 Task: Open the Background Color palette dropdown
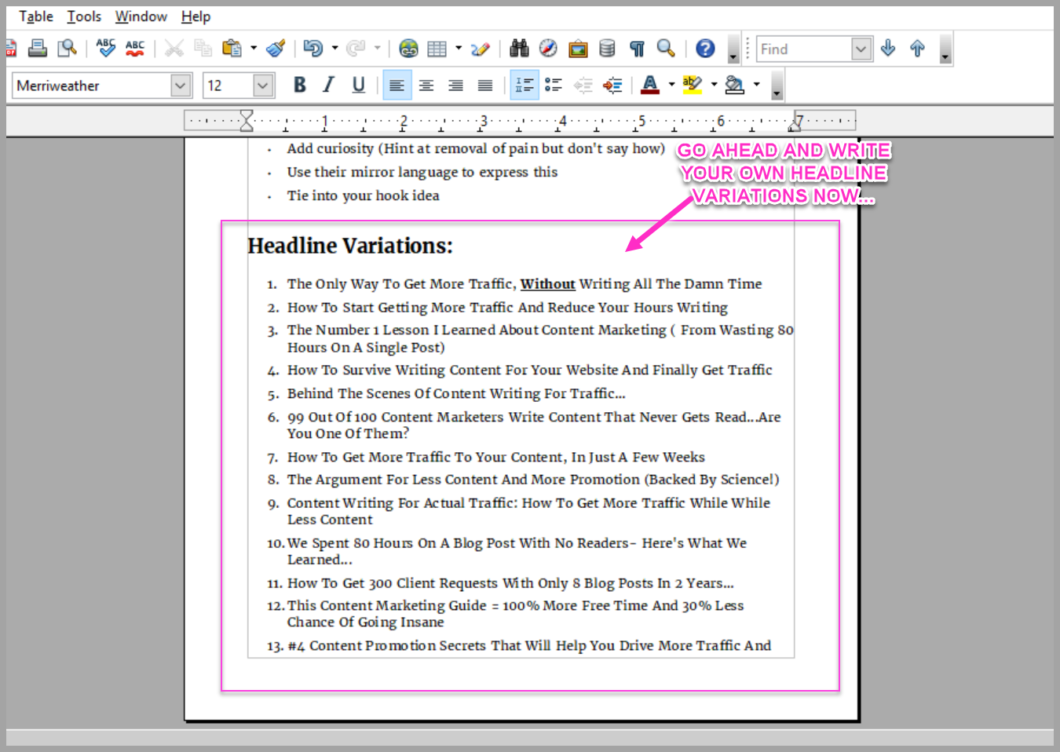pos(756,85)
